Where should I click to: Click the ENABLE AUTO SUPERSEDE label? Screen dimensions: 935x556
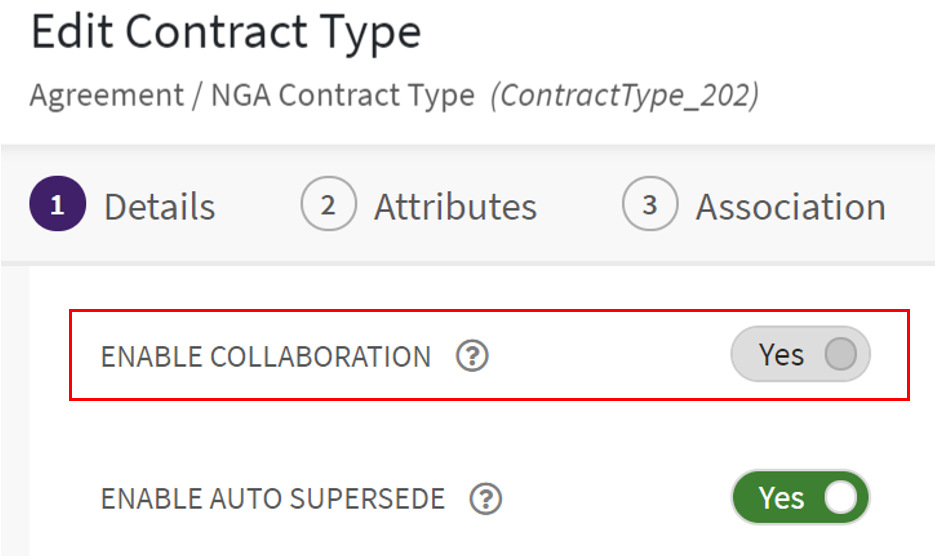pos(272,499)
